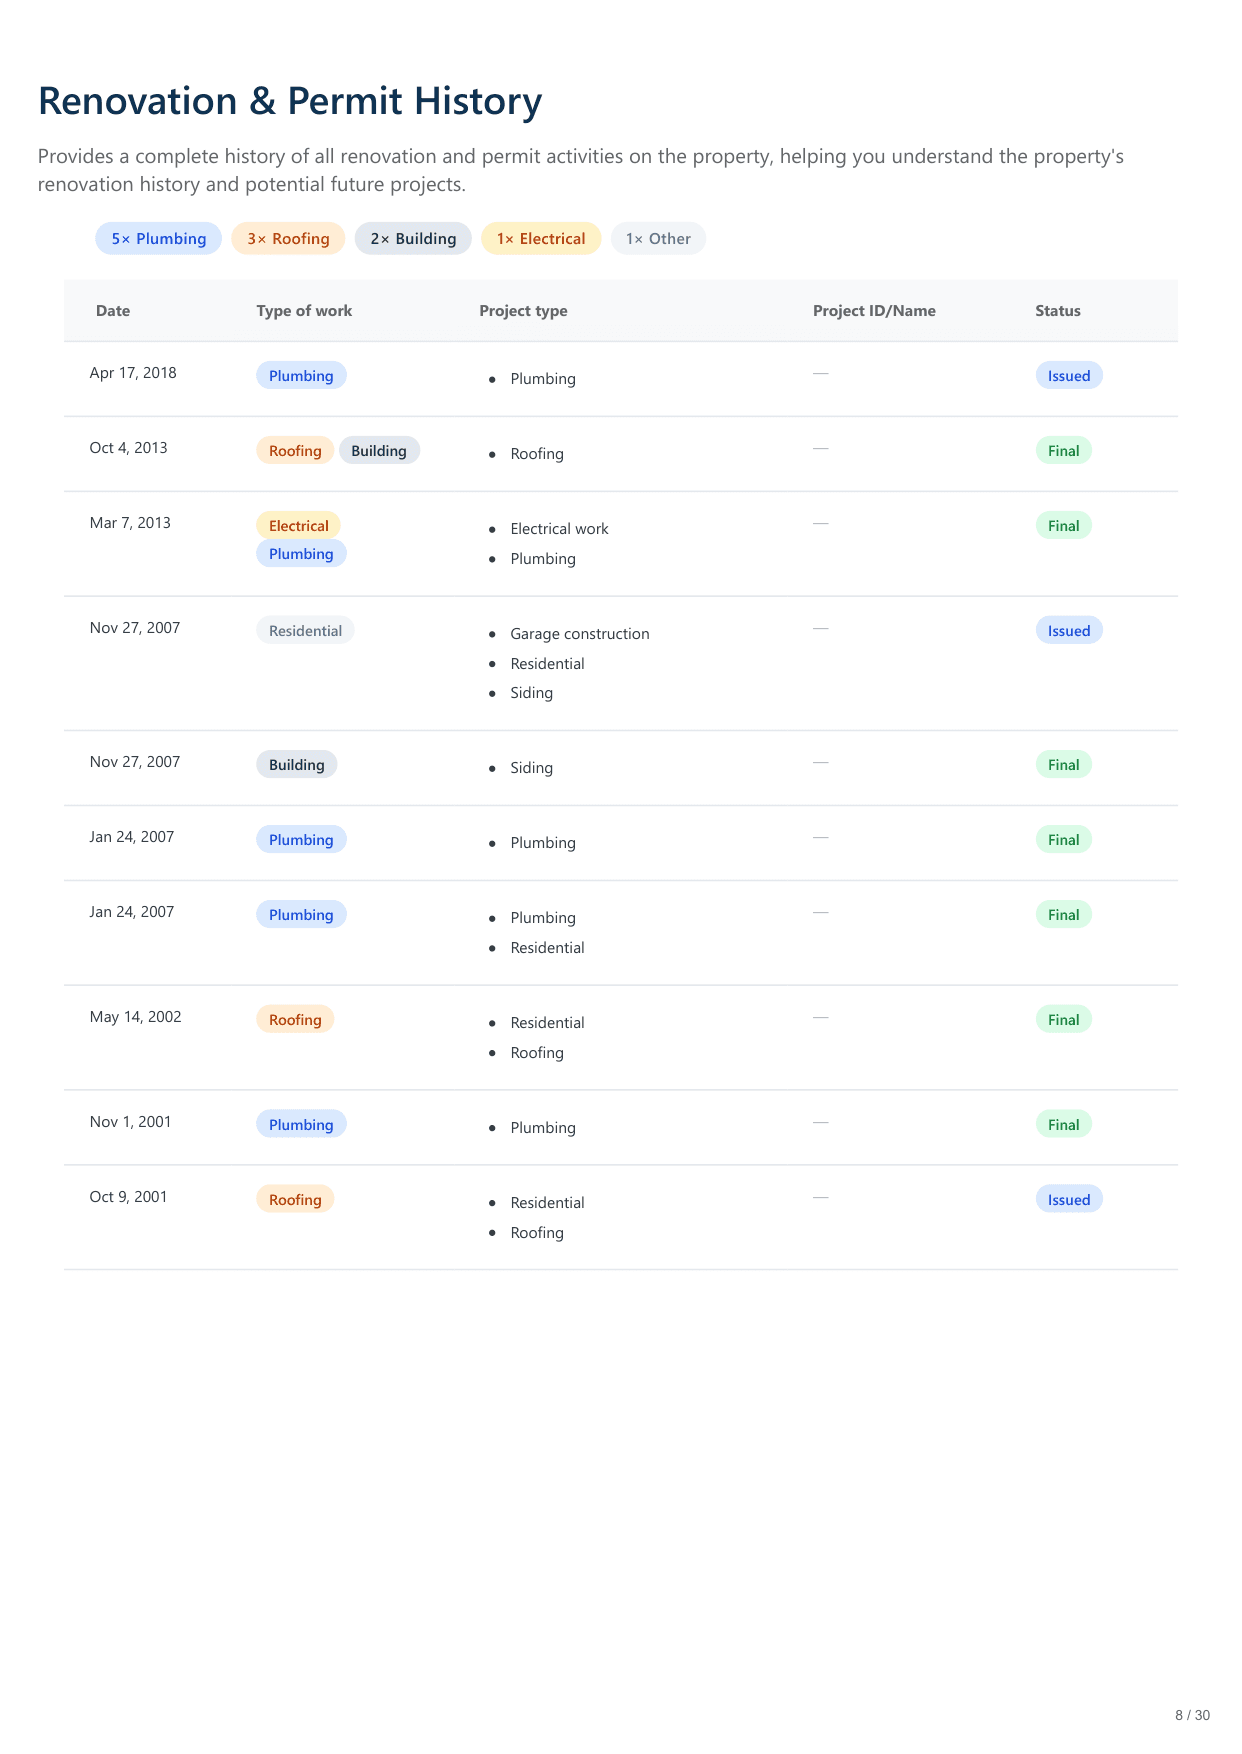Click Issued status badge for Apr 17, 2018
The image size is (1242, 1754).
pyautogui.click(x=1069, y=376)
